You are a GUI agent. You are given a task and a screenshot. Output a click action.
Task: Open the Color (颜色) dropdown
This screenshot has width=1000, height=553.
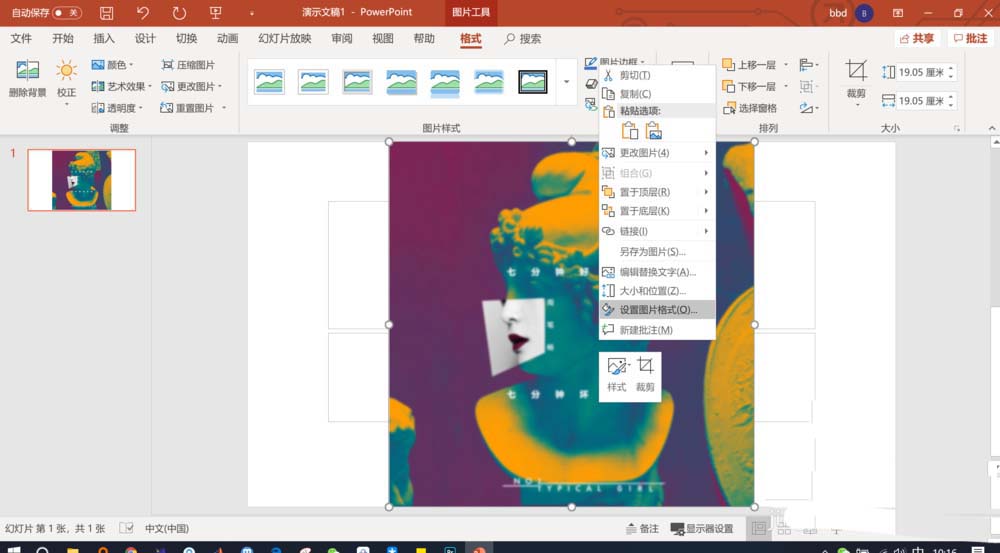(113, 65)
